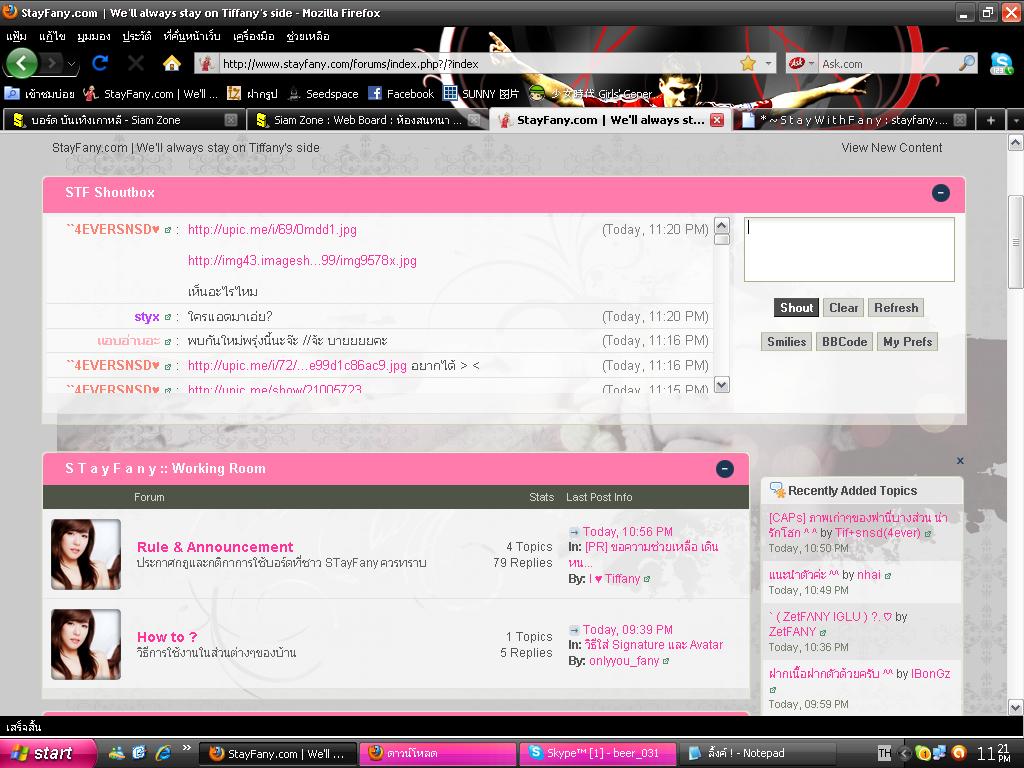Viewport: 1024px width, 768px height.
Task: Open the ช่วยเหลือ (Help) menu
Action: pos(308,36)
